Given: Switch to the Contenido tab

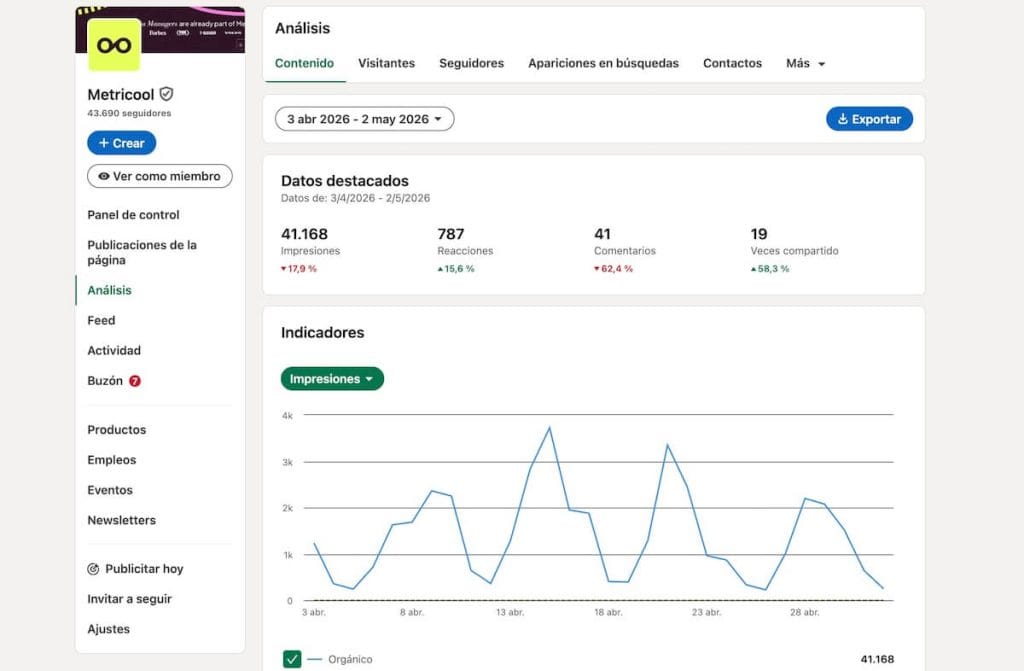Looking at the screenshot, I should (304, 63).
